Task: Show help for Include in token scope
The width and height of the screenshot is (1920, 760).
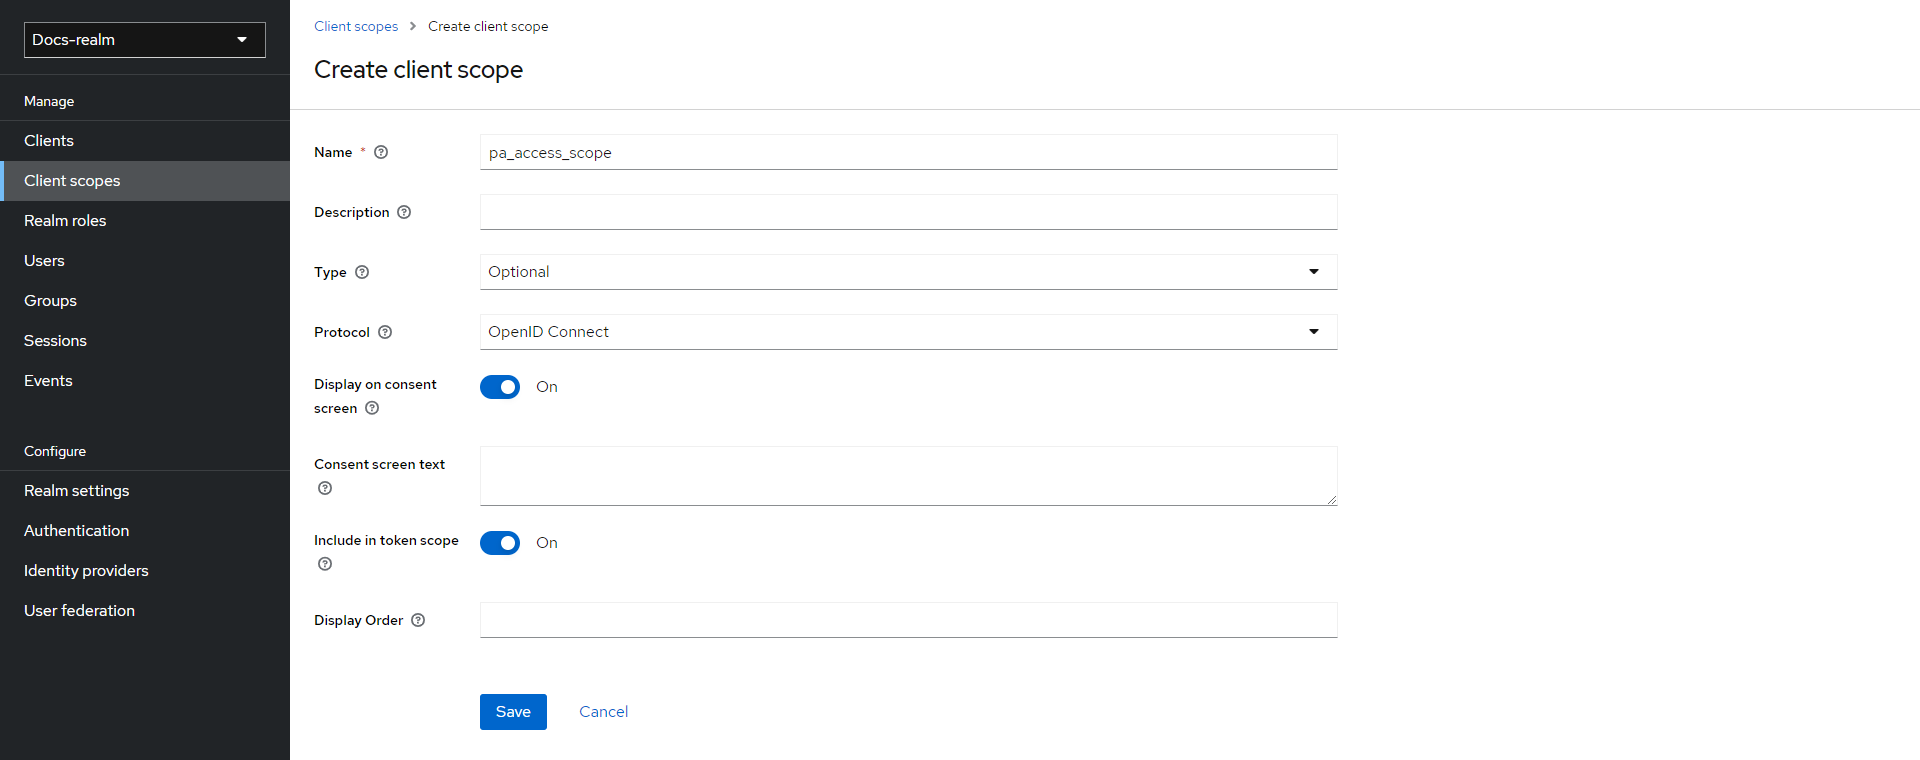Action: [325, 564]
